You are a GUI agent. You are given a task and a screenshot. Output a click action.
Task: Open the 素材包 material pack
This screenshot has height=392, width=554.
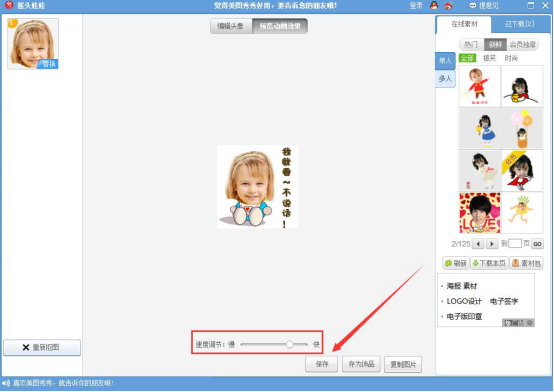coord(526,263)
